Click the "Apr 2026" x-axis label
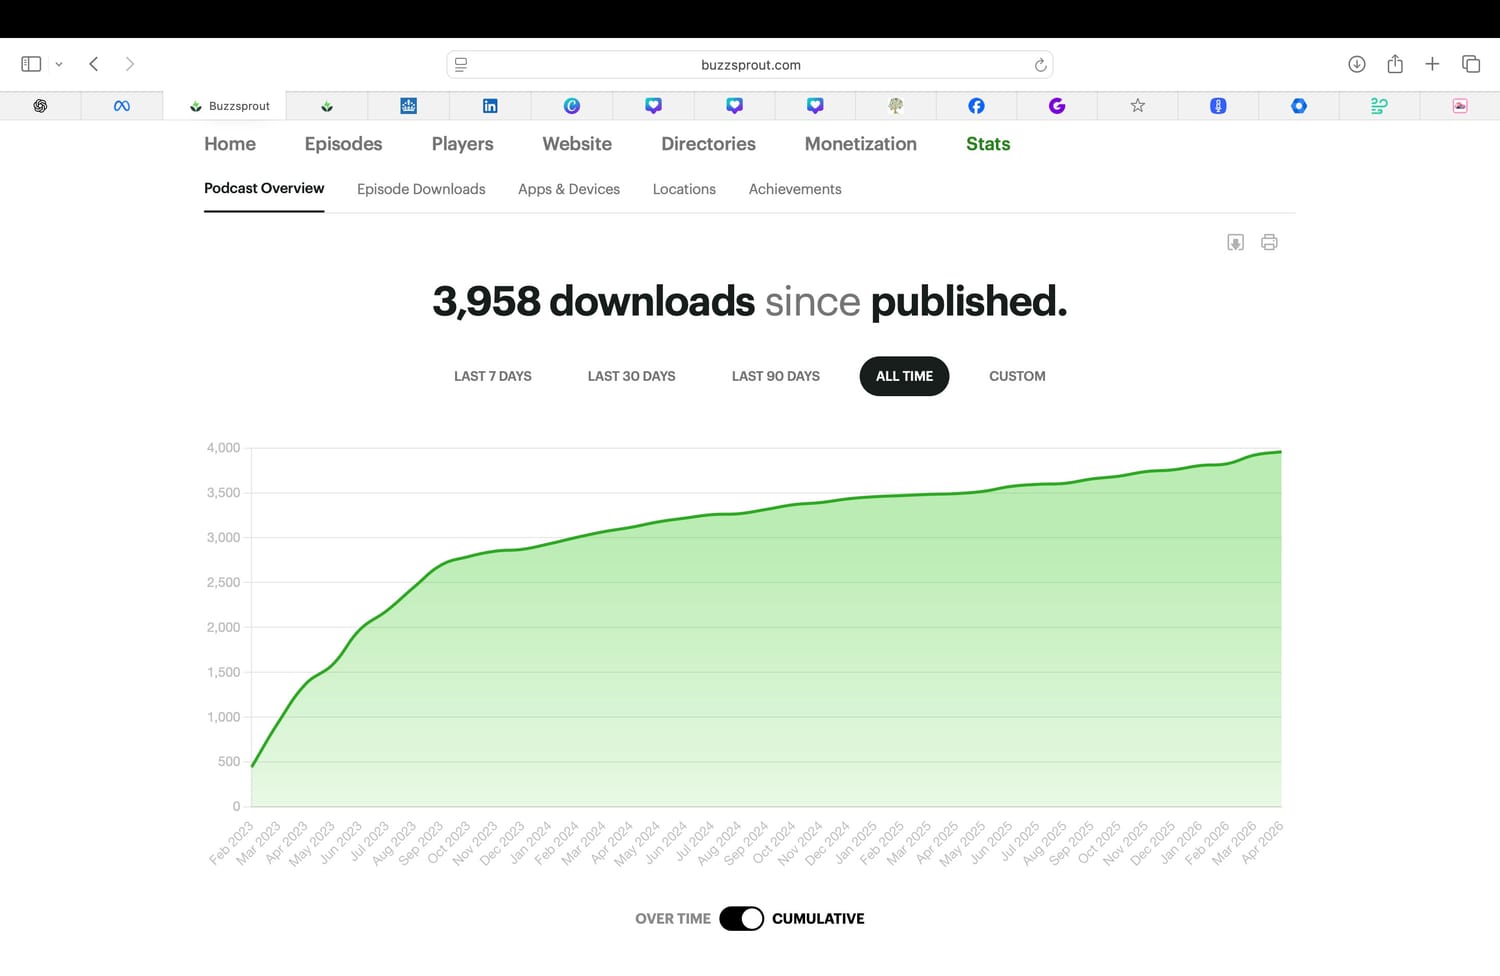The image size is (1500, 976). 1261,843
